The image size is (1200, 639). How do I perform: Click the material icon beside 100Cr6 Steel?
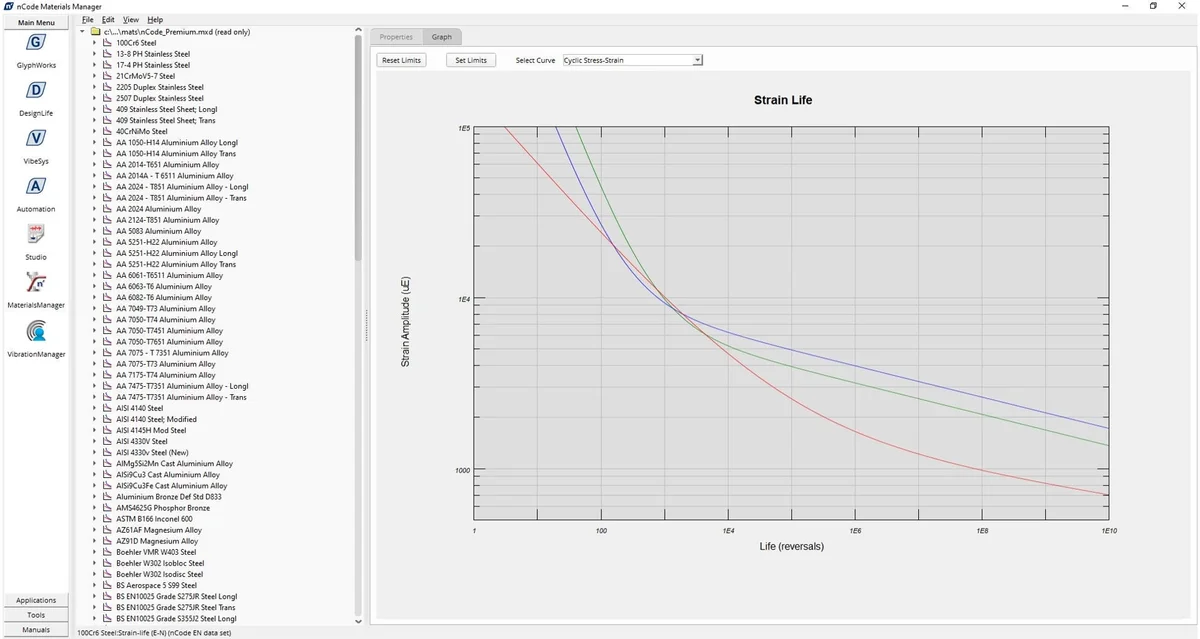107,43
